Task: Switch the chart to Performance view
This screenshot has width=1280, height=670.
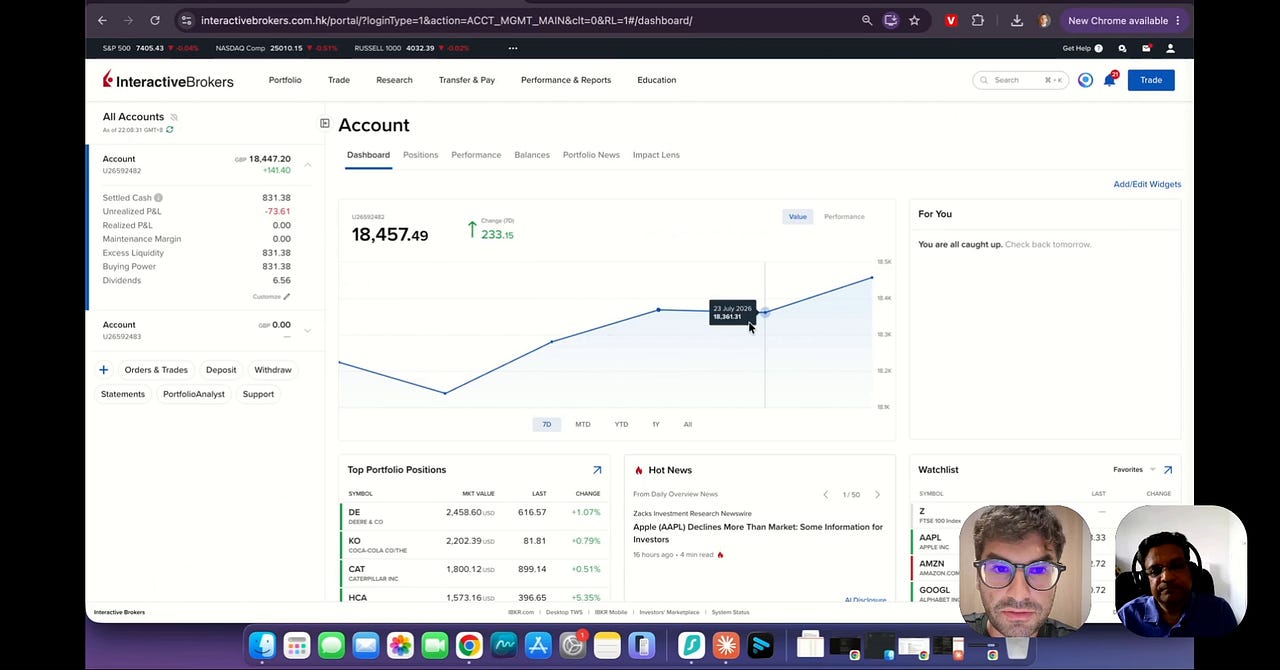Action: [x=844, y=216]
